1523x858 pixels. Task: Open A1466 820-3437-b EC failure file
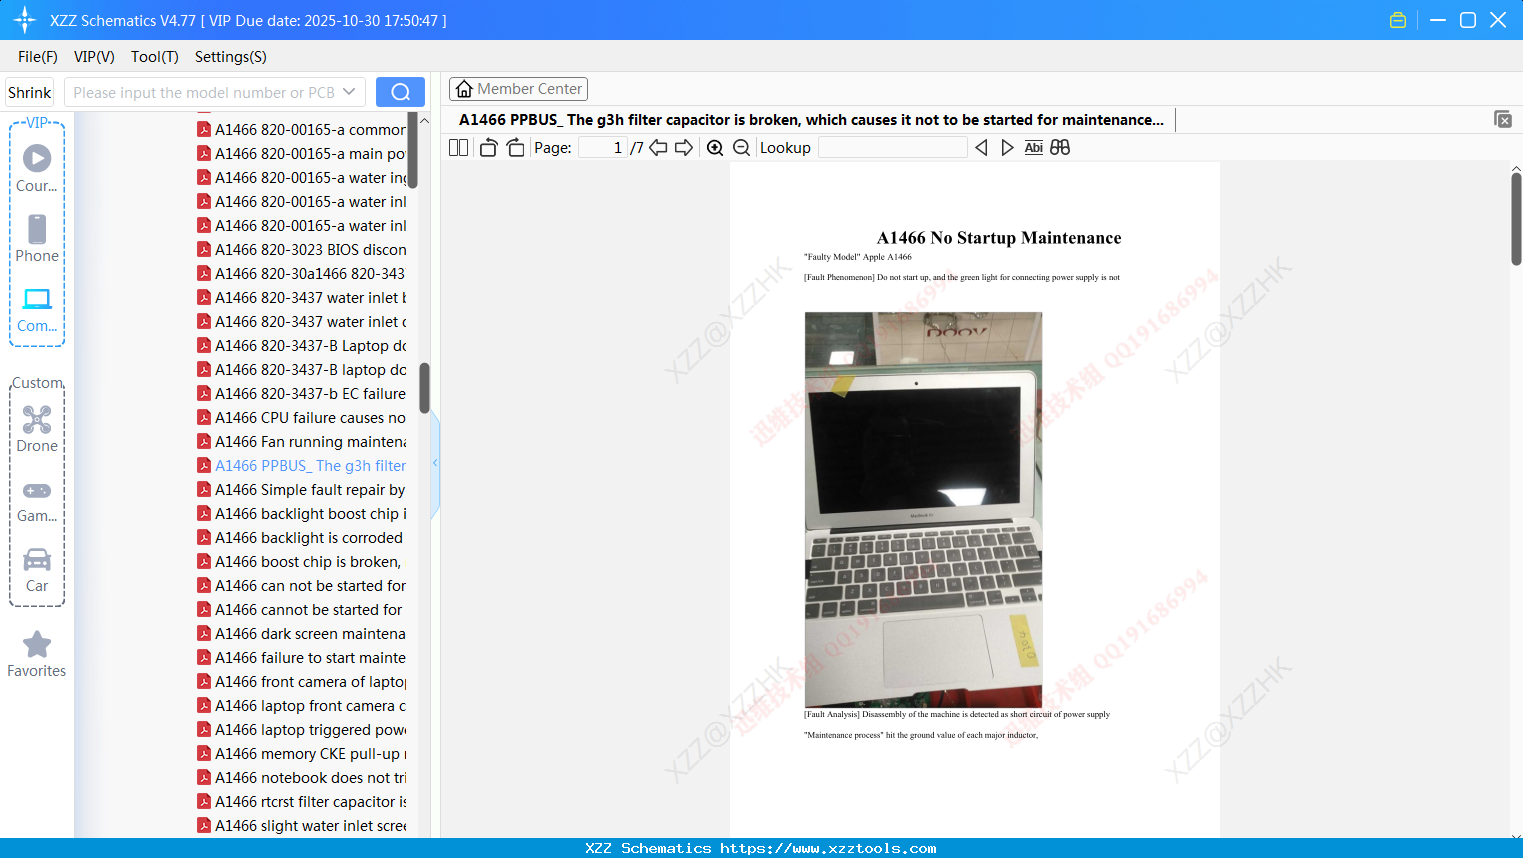302,394
